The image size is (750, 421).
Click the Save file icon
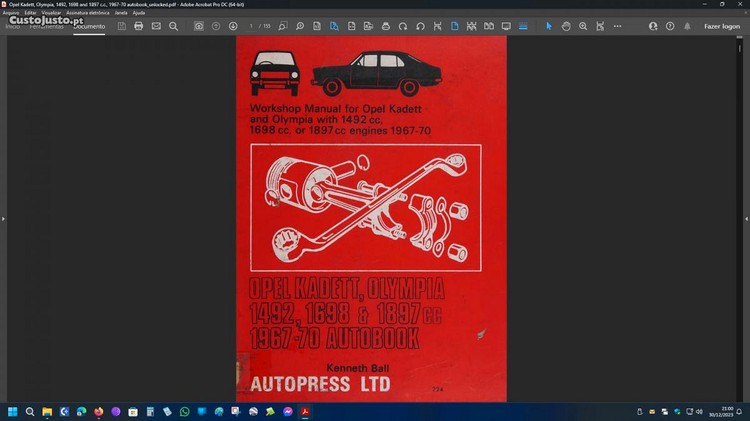tap(122, 26)
